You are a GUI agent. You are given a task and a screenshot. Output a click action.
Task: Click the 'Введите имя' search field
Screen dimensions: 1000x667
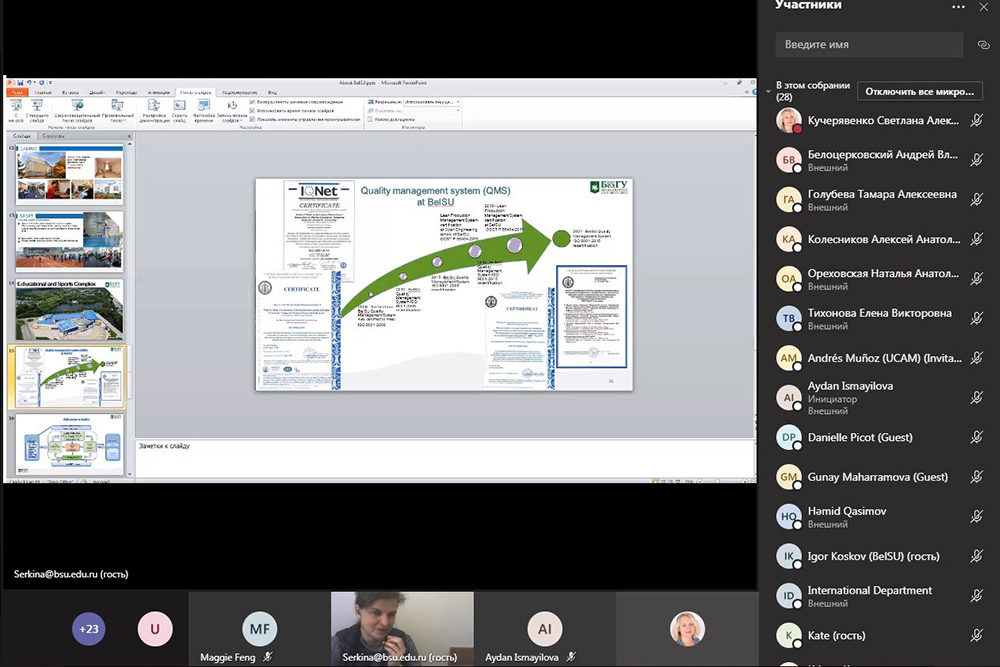pos(868,45)
